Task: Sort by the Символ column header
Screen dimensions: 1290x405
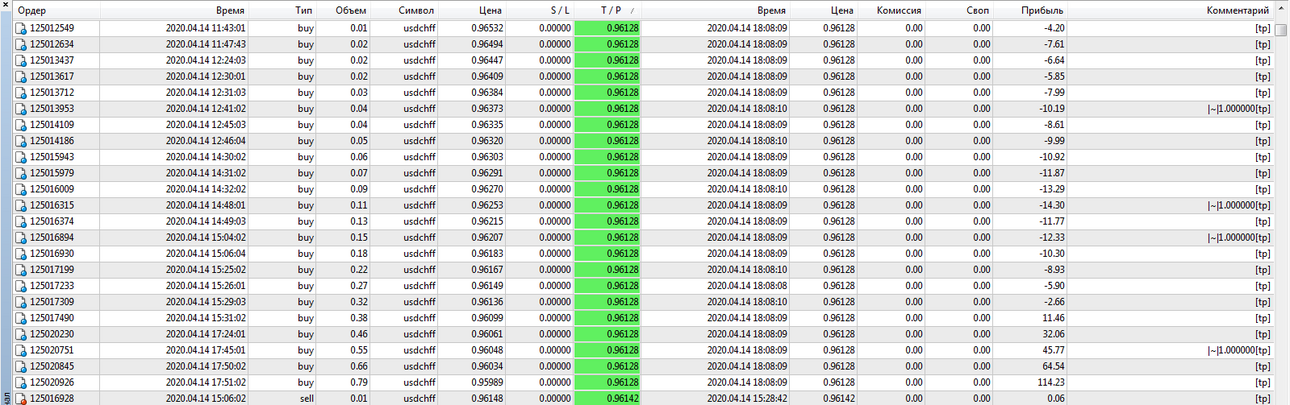Action: tap(405, 9)
